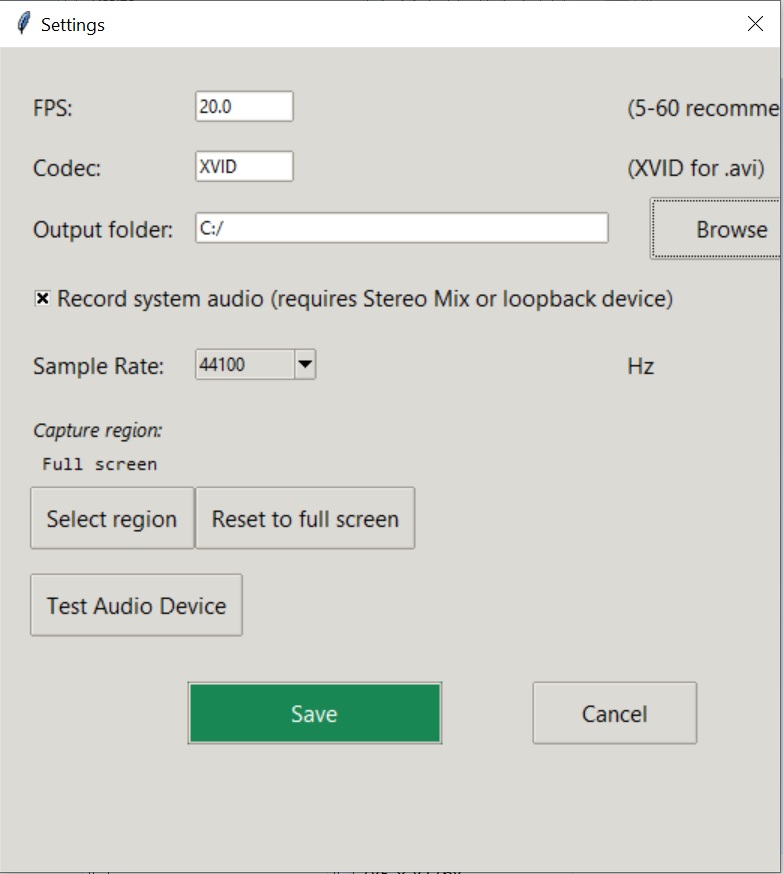
Task: Click the FPS input field
Action: 244,106
